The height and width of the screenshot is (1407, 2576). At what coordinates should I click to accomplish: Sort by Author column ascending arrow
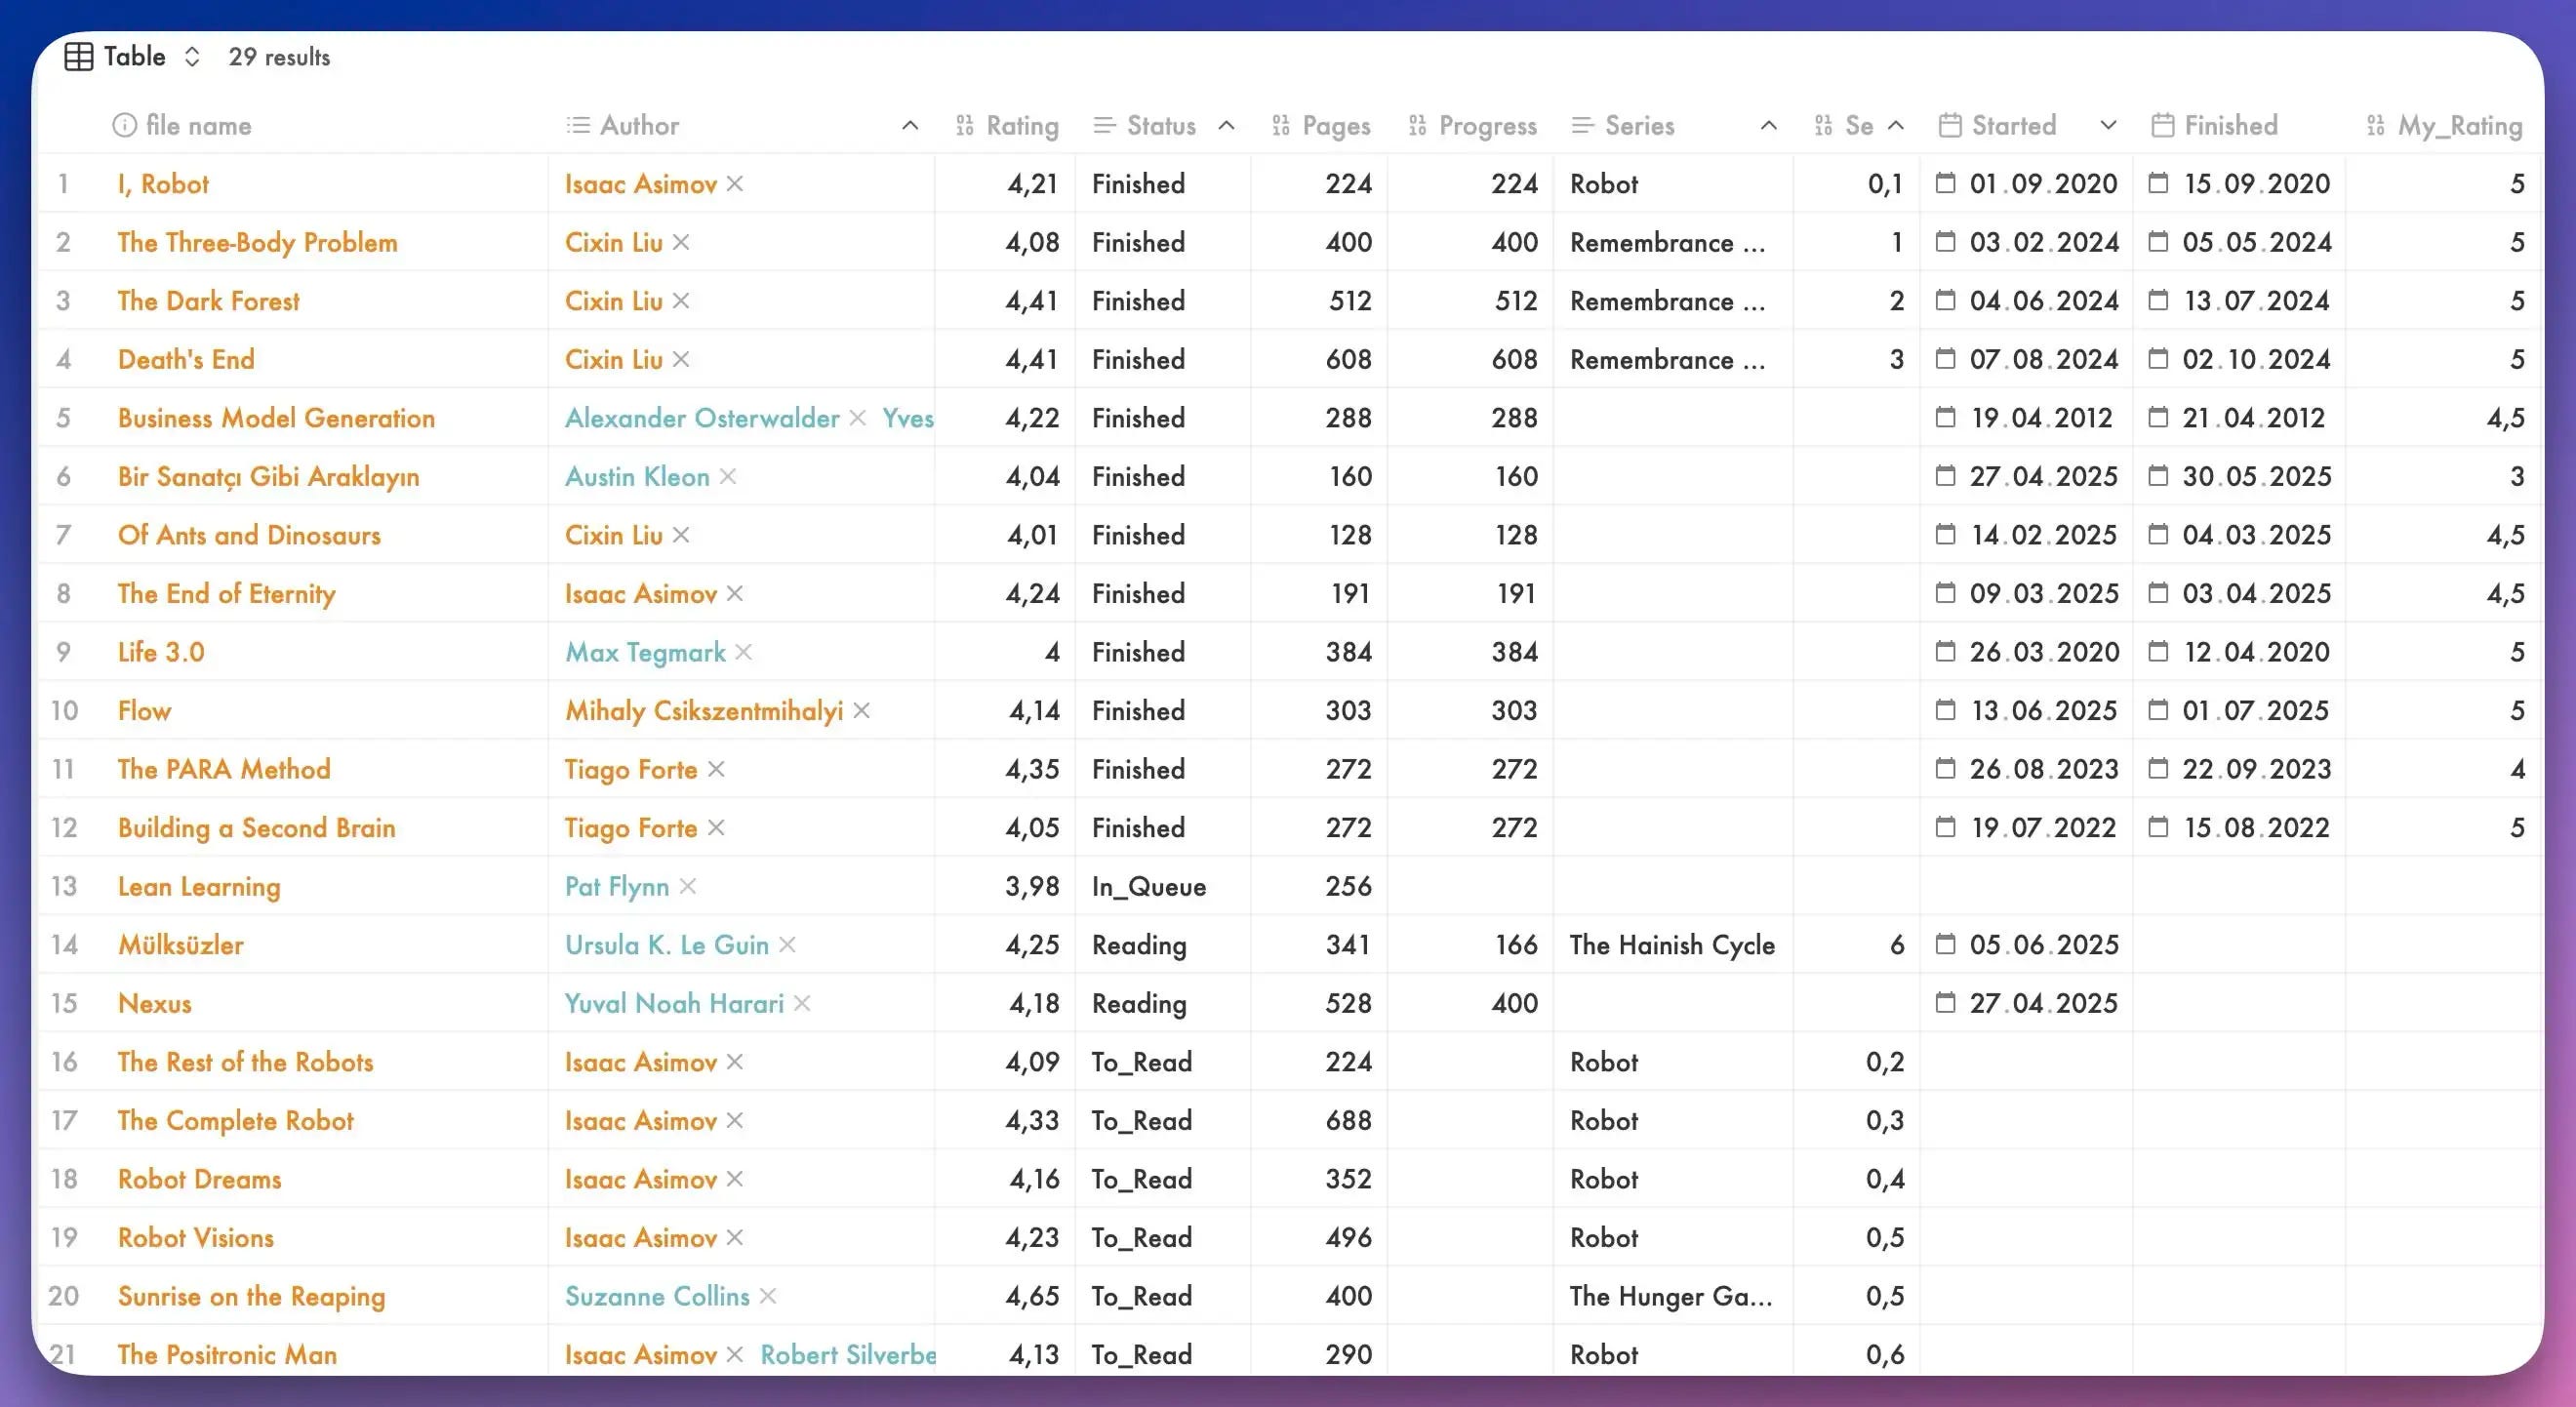pos(909,126)
